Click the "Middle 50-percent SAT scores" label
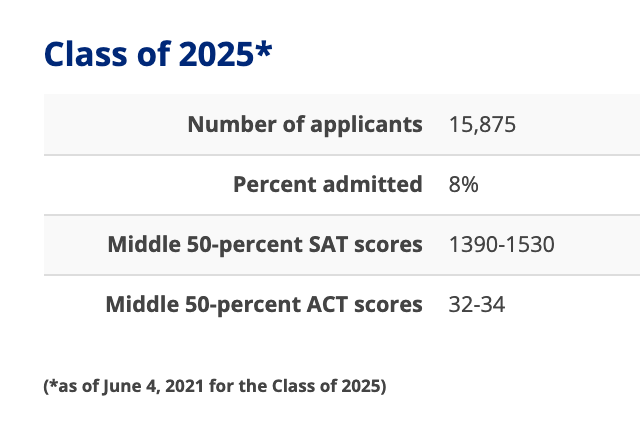Image resolution: width=640 pixels, height=442 pixels. pos(265,244)
